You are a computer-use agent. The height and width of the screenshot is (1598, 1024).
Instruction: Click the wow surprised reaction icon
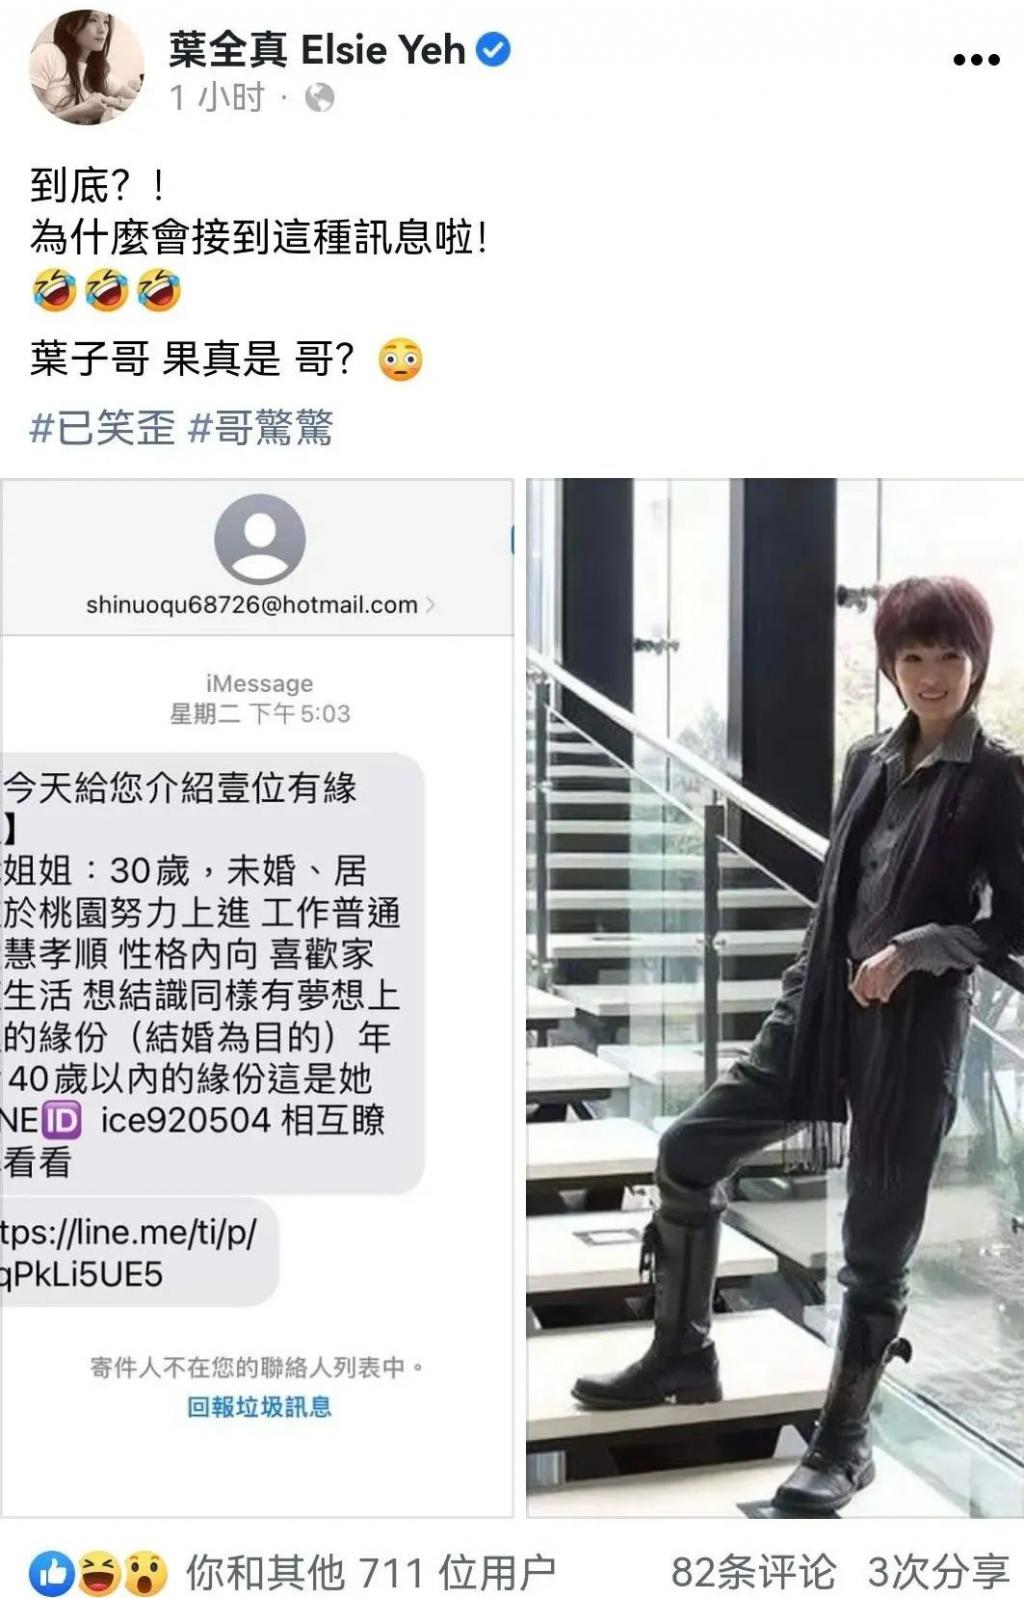click(x=145, y=1574)
